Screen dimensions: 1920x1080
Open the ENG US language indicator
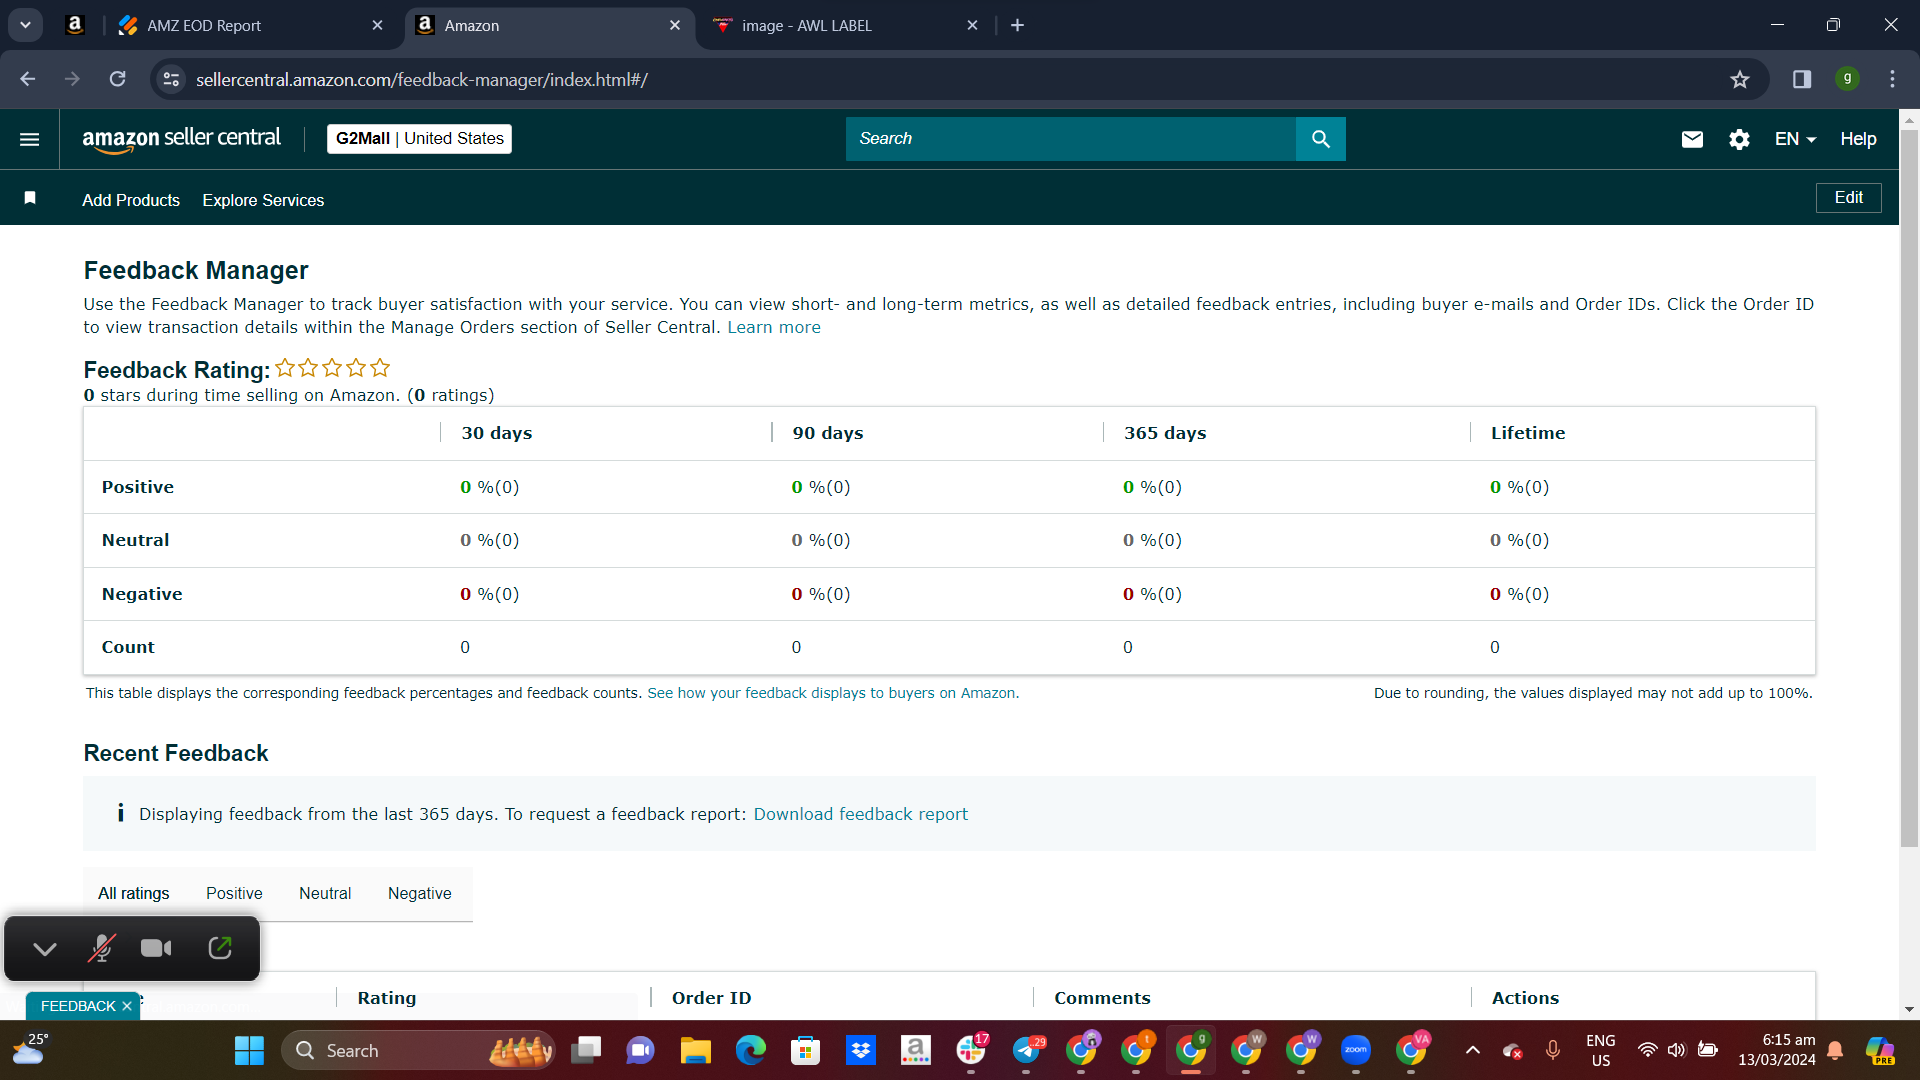coord(1600,1051)
